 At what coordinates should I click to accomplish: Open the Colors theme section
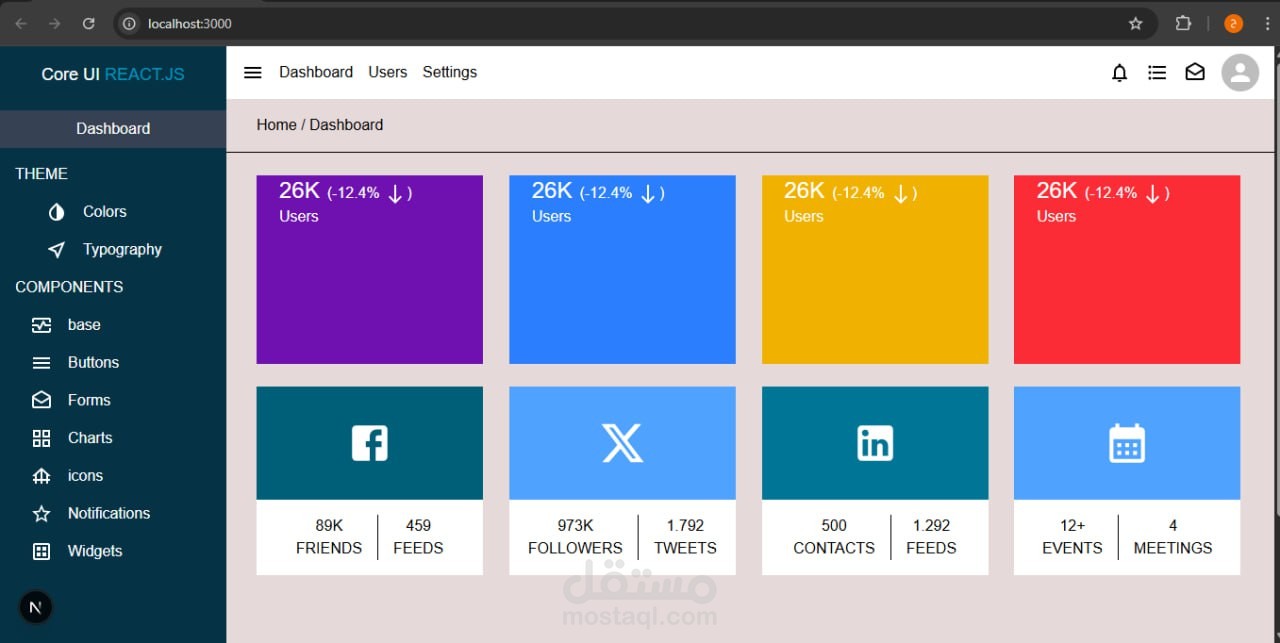click(x=55, y=211)
